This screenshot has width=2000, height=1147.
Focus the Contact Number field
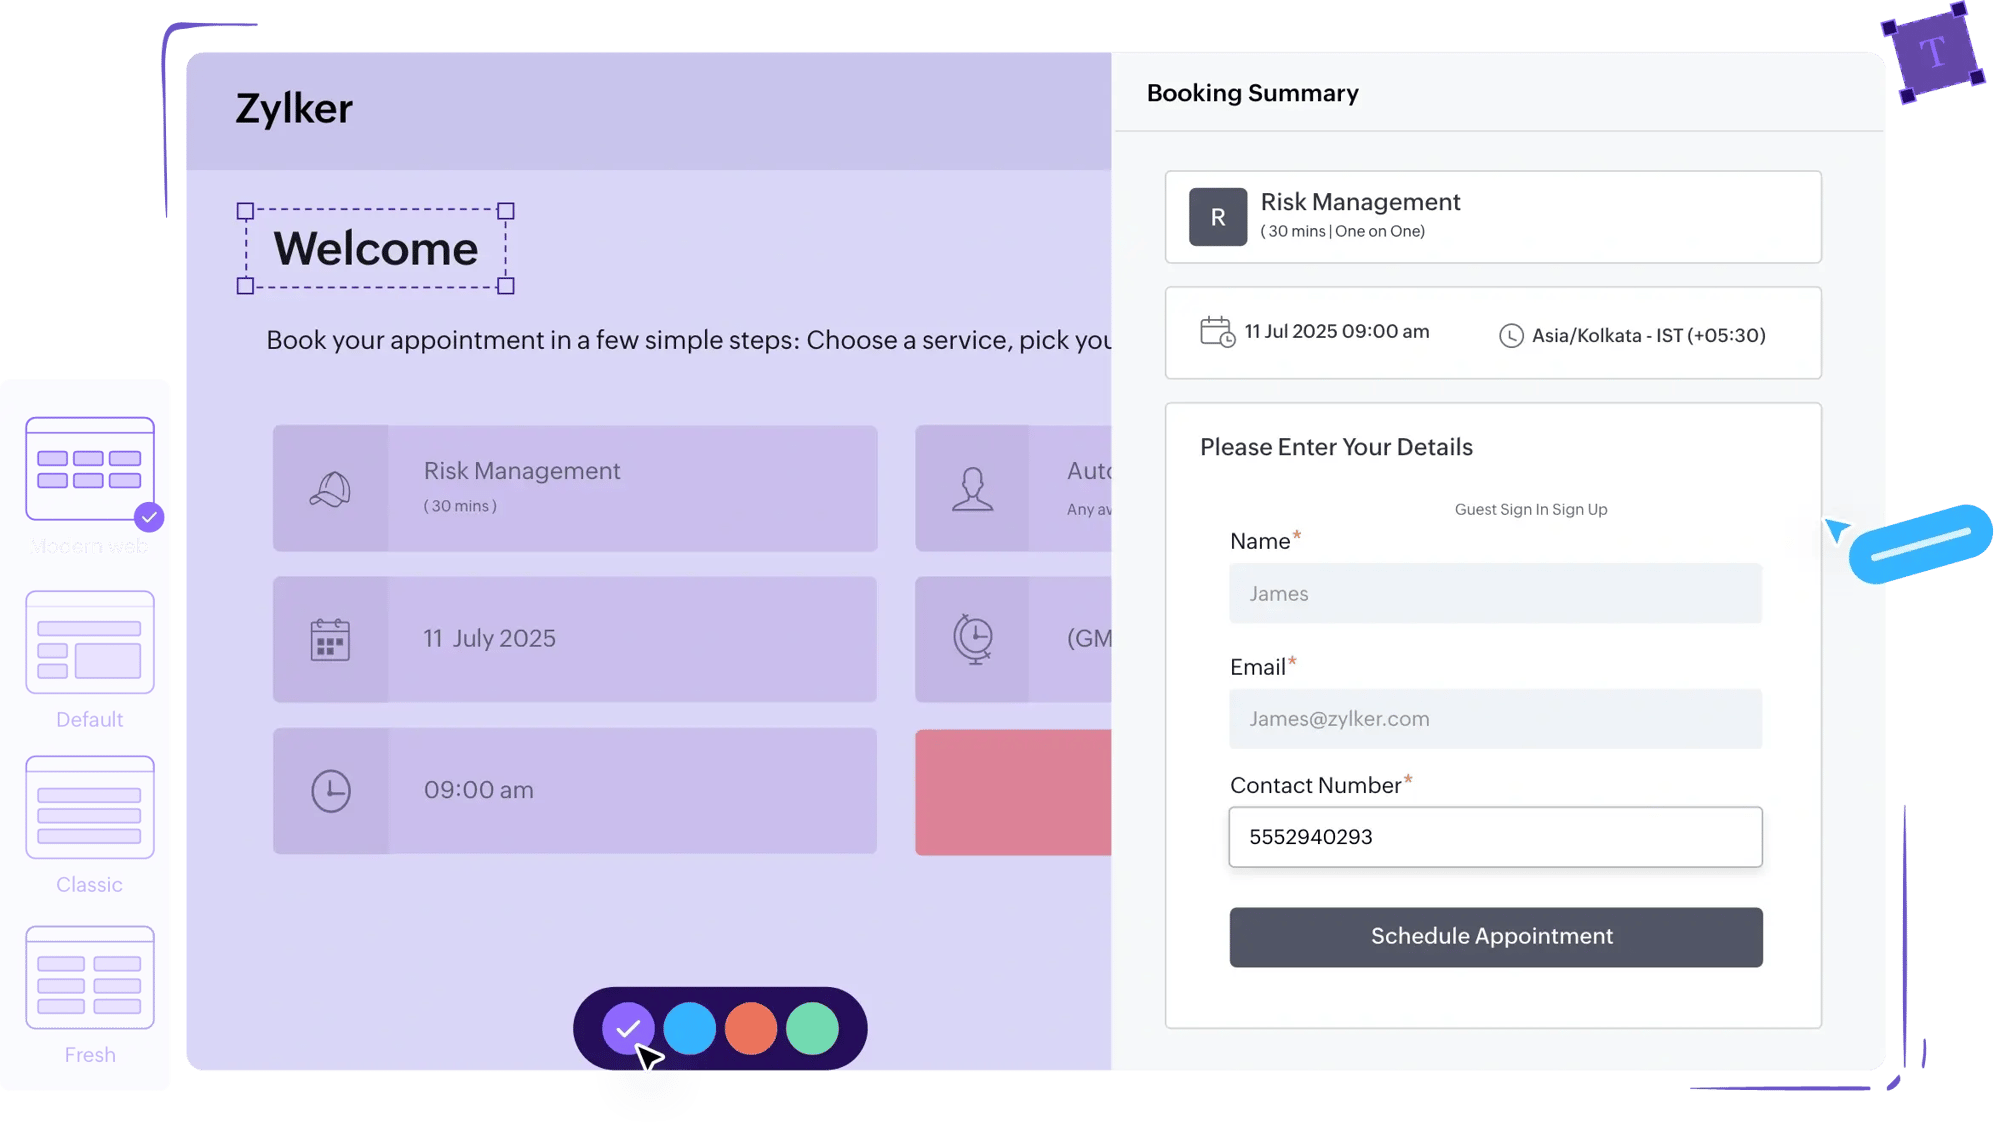pos(1495,837)
